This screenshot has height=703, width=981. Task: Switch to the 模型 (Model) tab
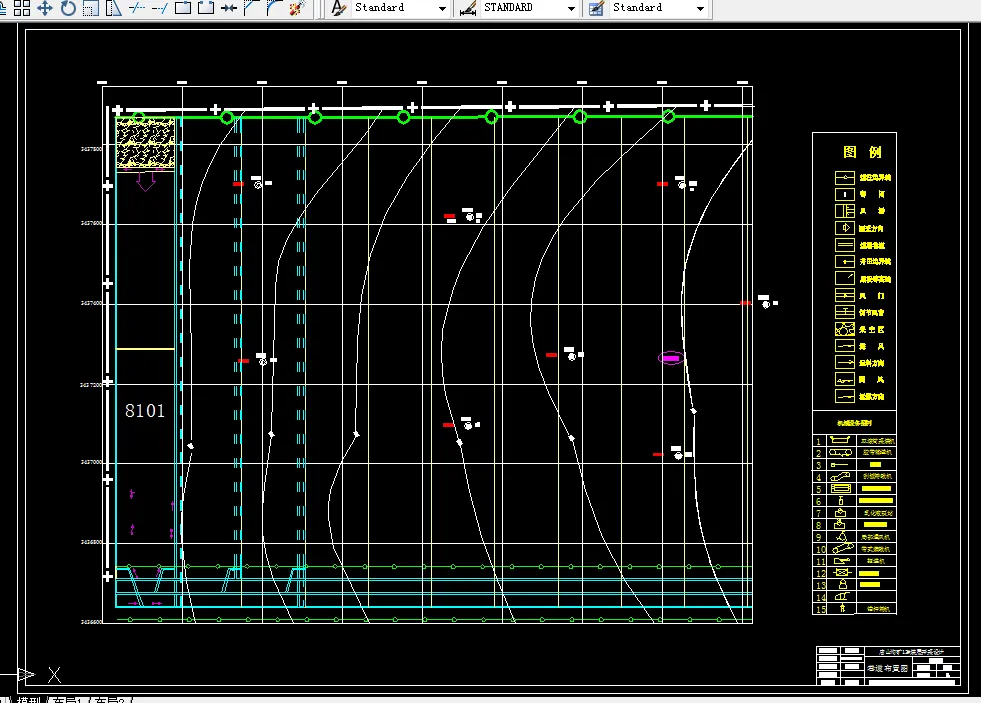(29, 700)
